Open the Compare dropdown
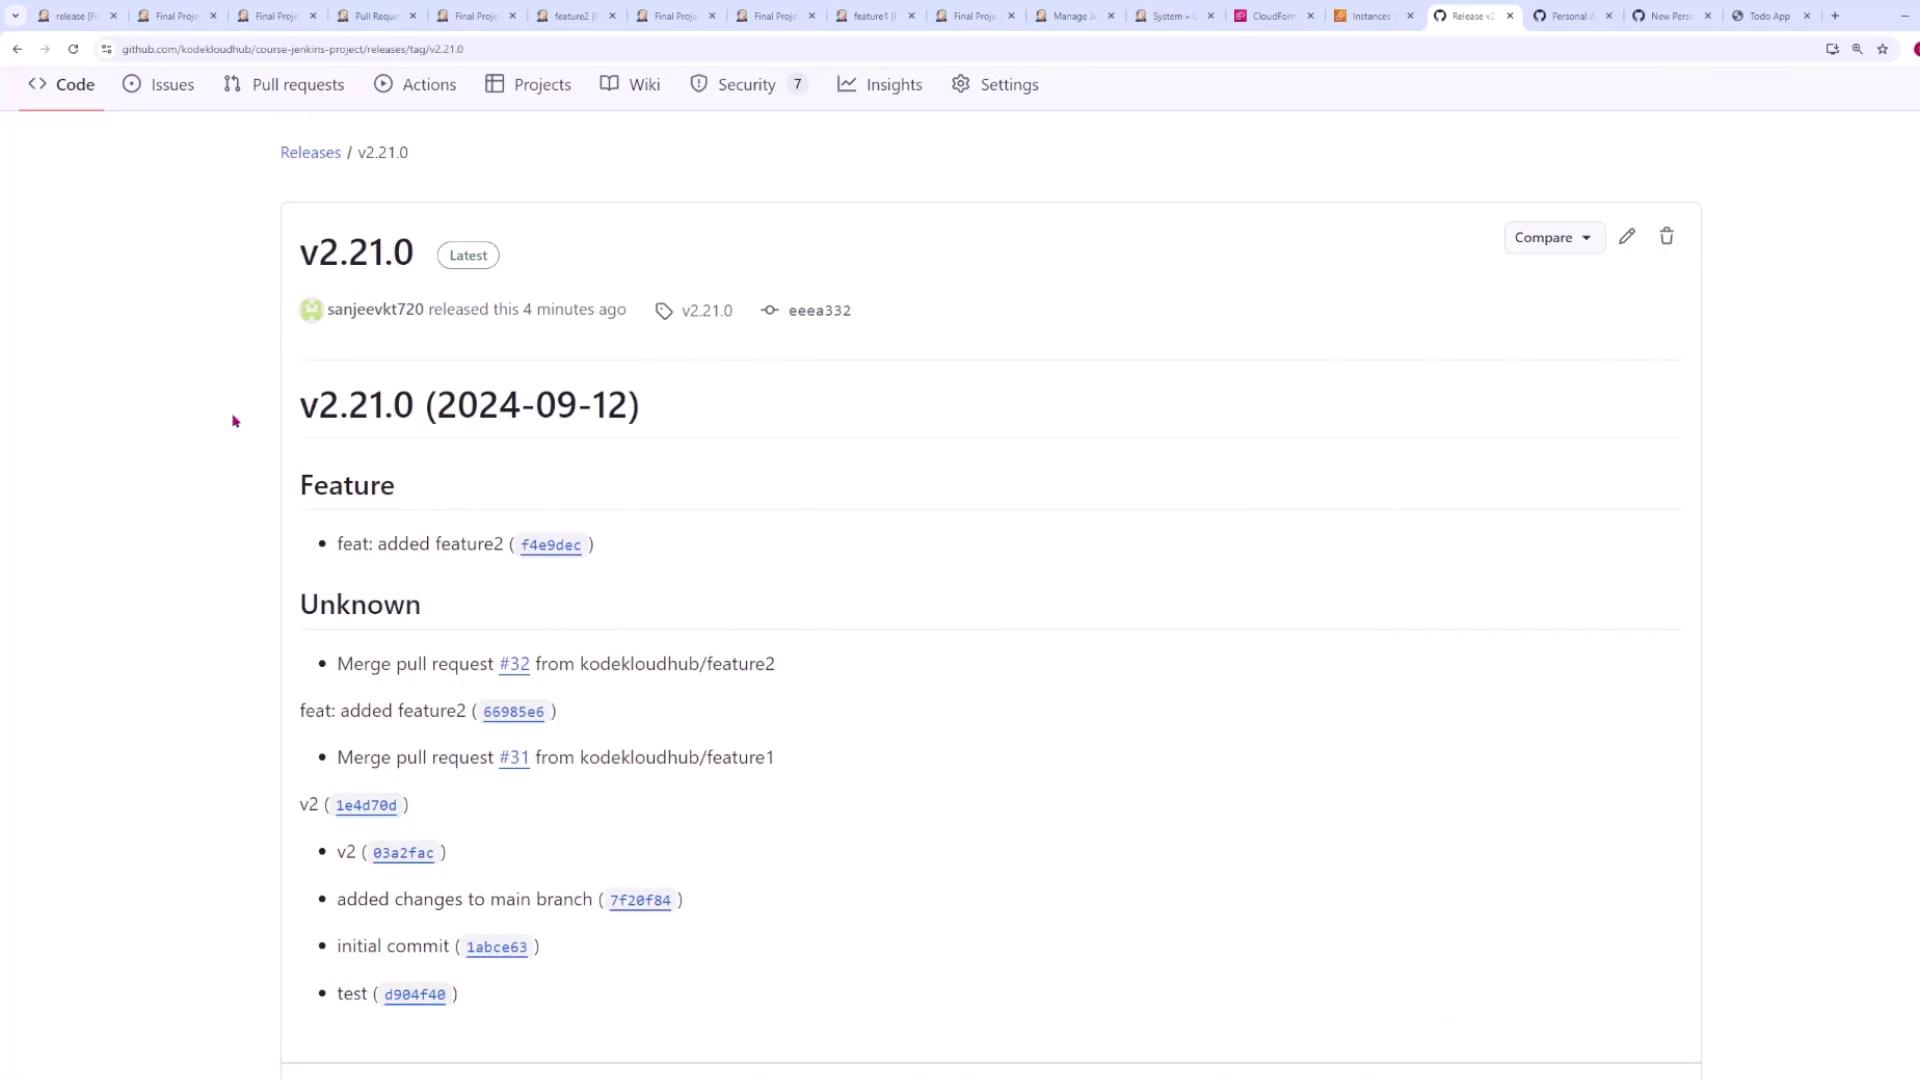The width and height of the screenshot is (1920, 1080). [x=1553, y=238]
